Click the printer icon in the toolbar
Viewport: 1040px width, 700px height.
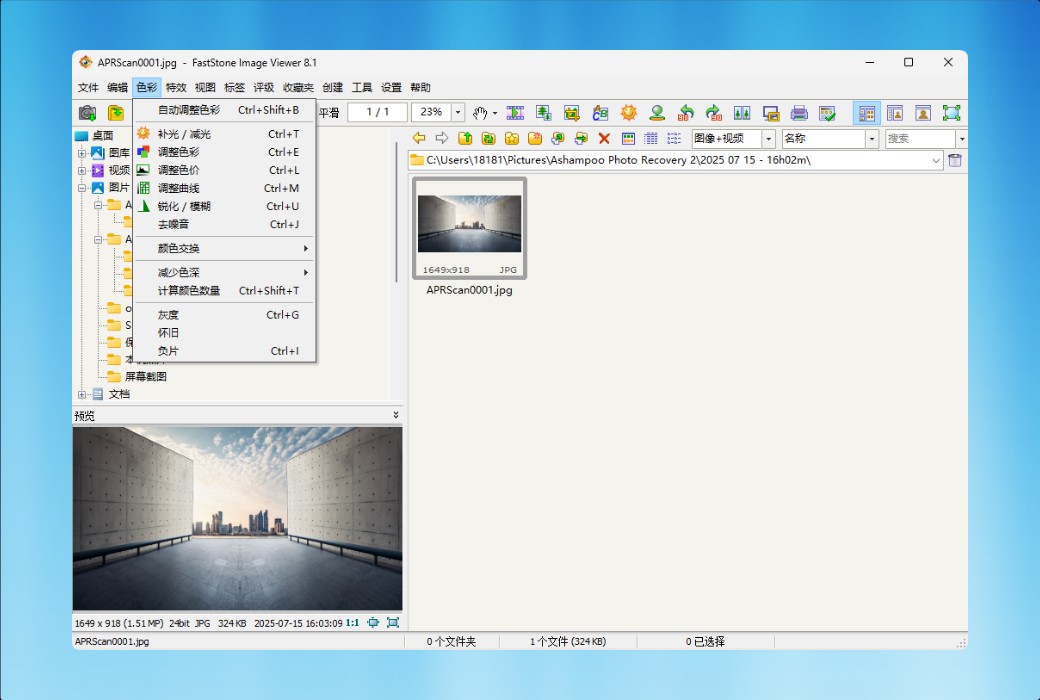pyautogui.click(x=799, y=113)
